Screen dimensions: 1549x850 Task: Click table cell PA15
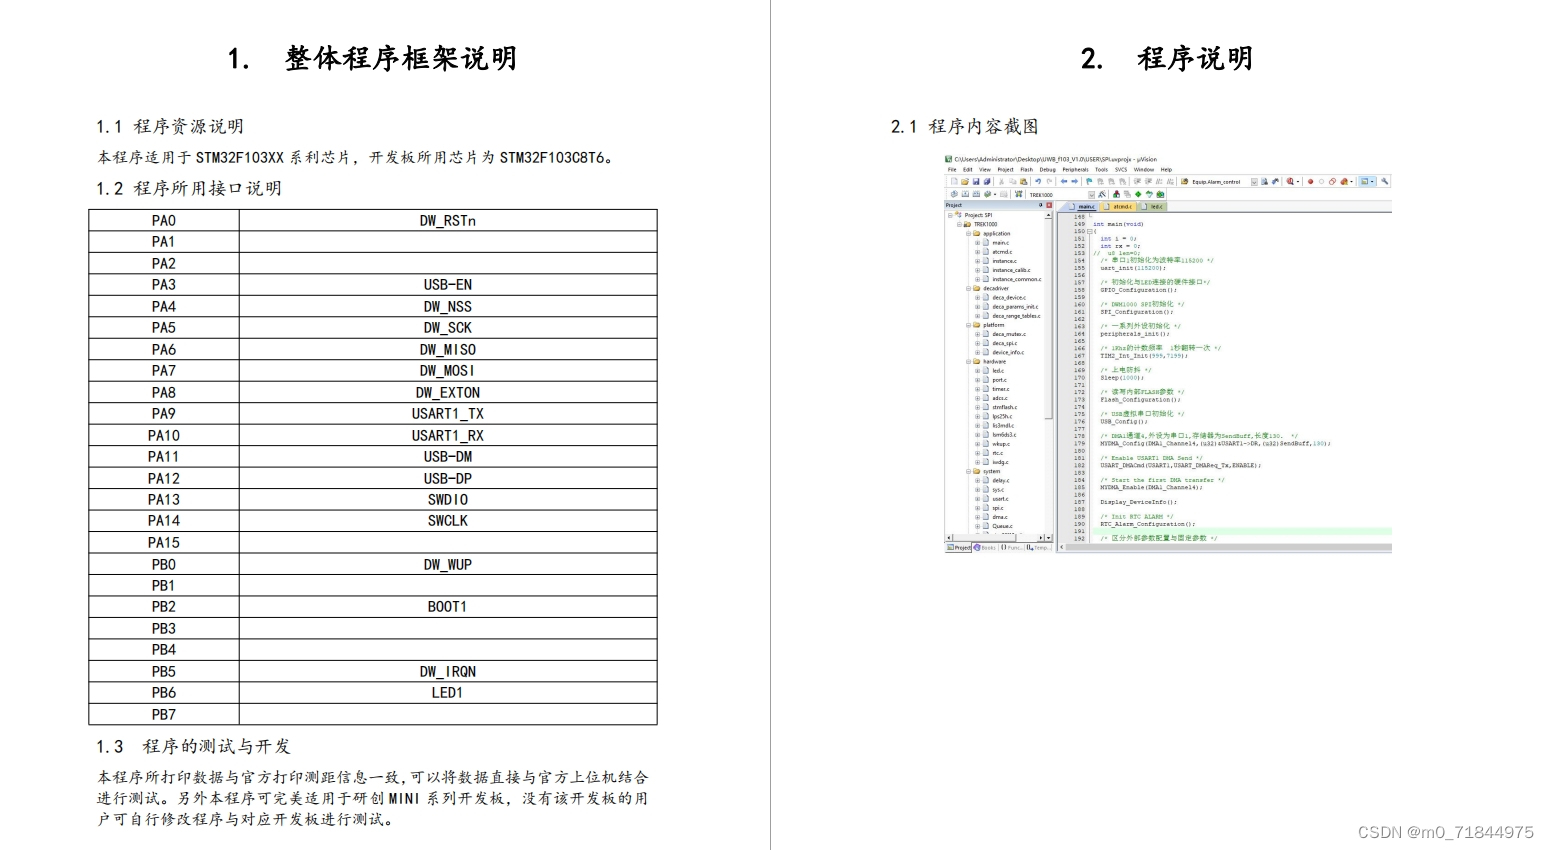coord(164,543)
